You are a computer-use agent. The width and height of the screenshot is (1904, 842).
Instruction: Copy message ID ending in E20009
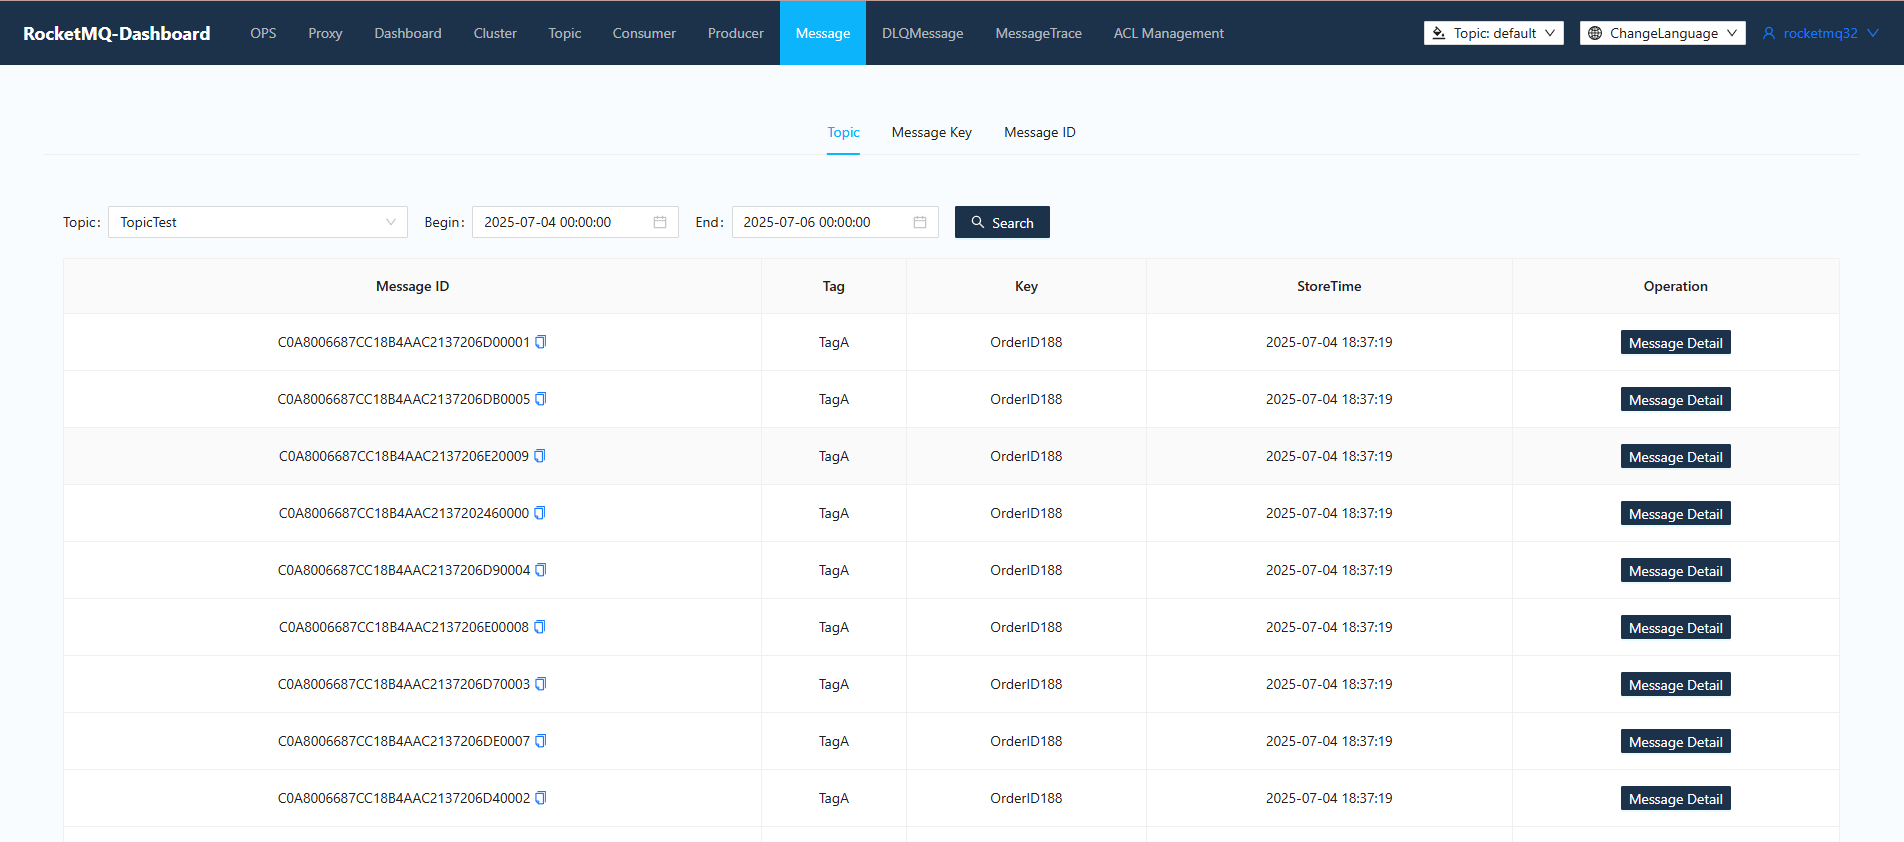[540, 456]
